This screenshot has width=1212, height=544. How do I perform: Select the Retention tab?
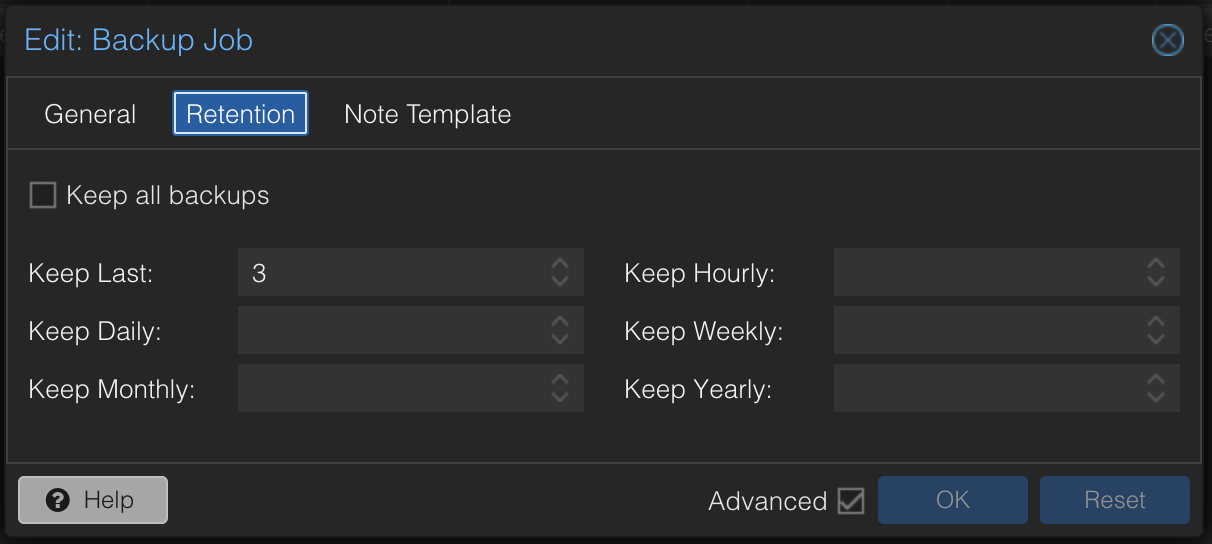point(241,114)
